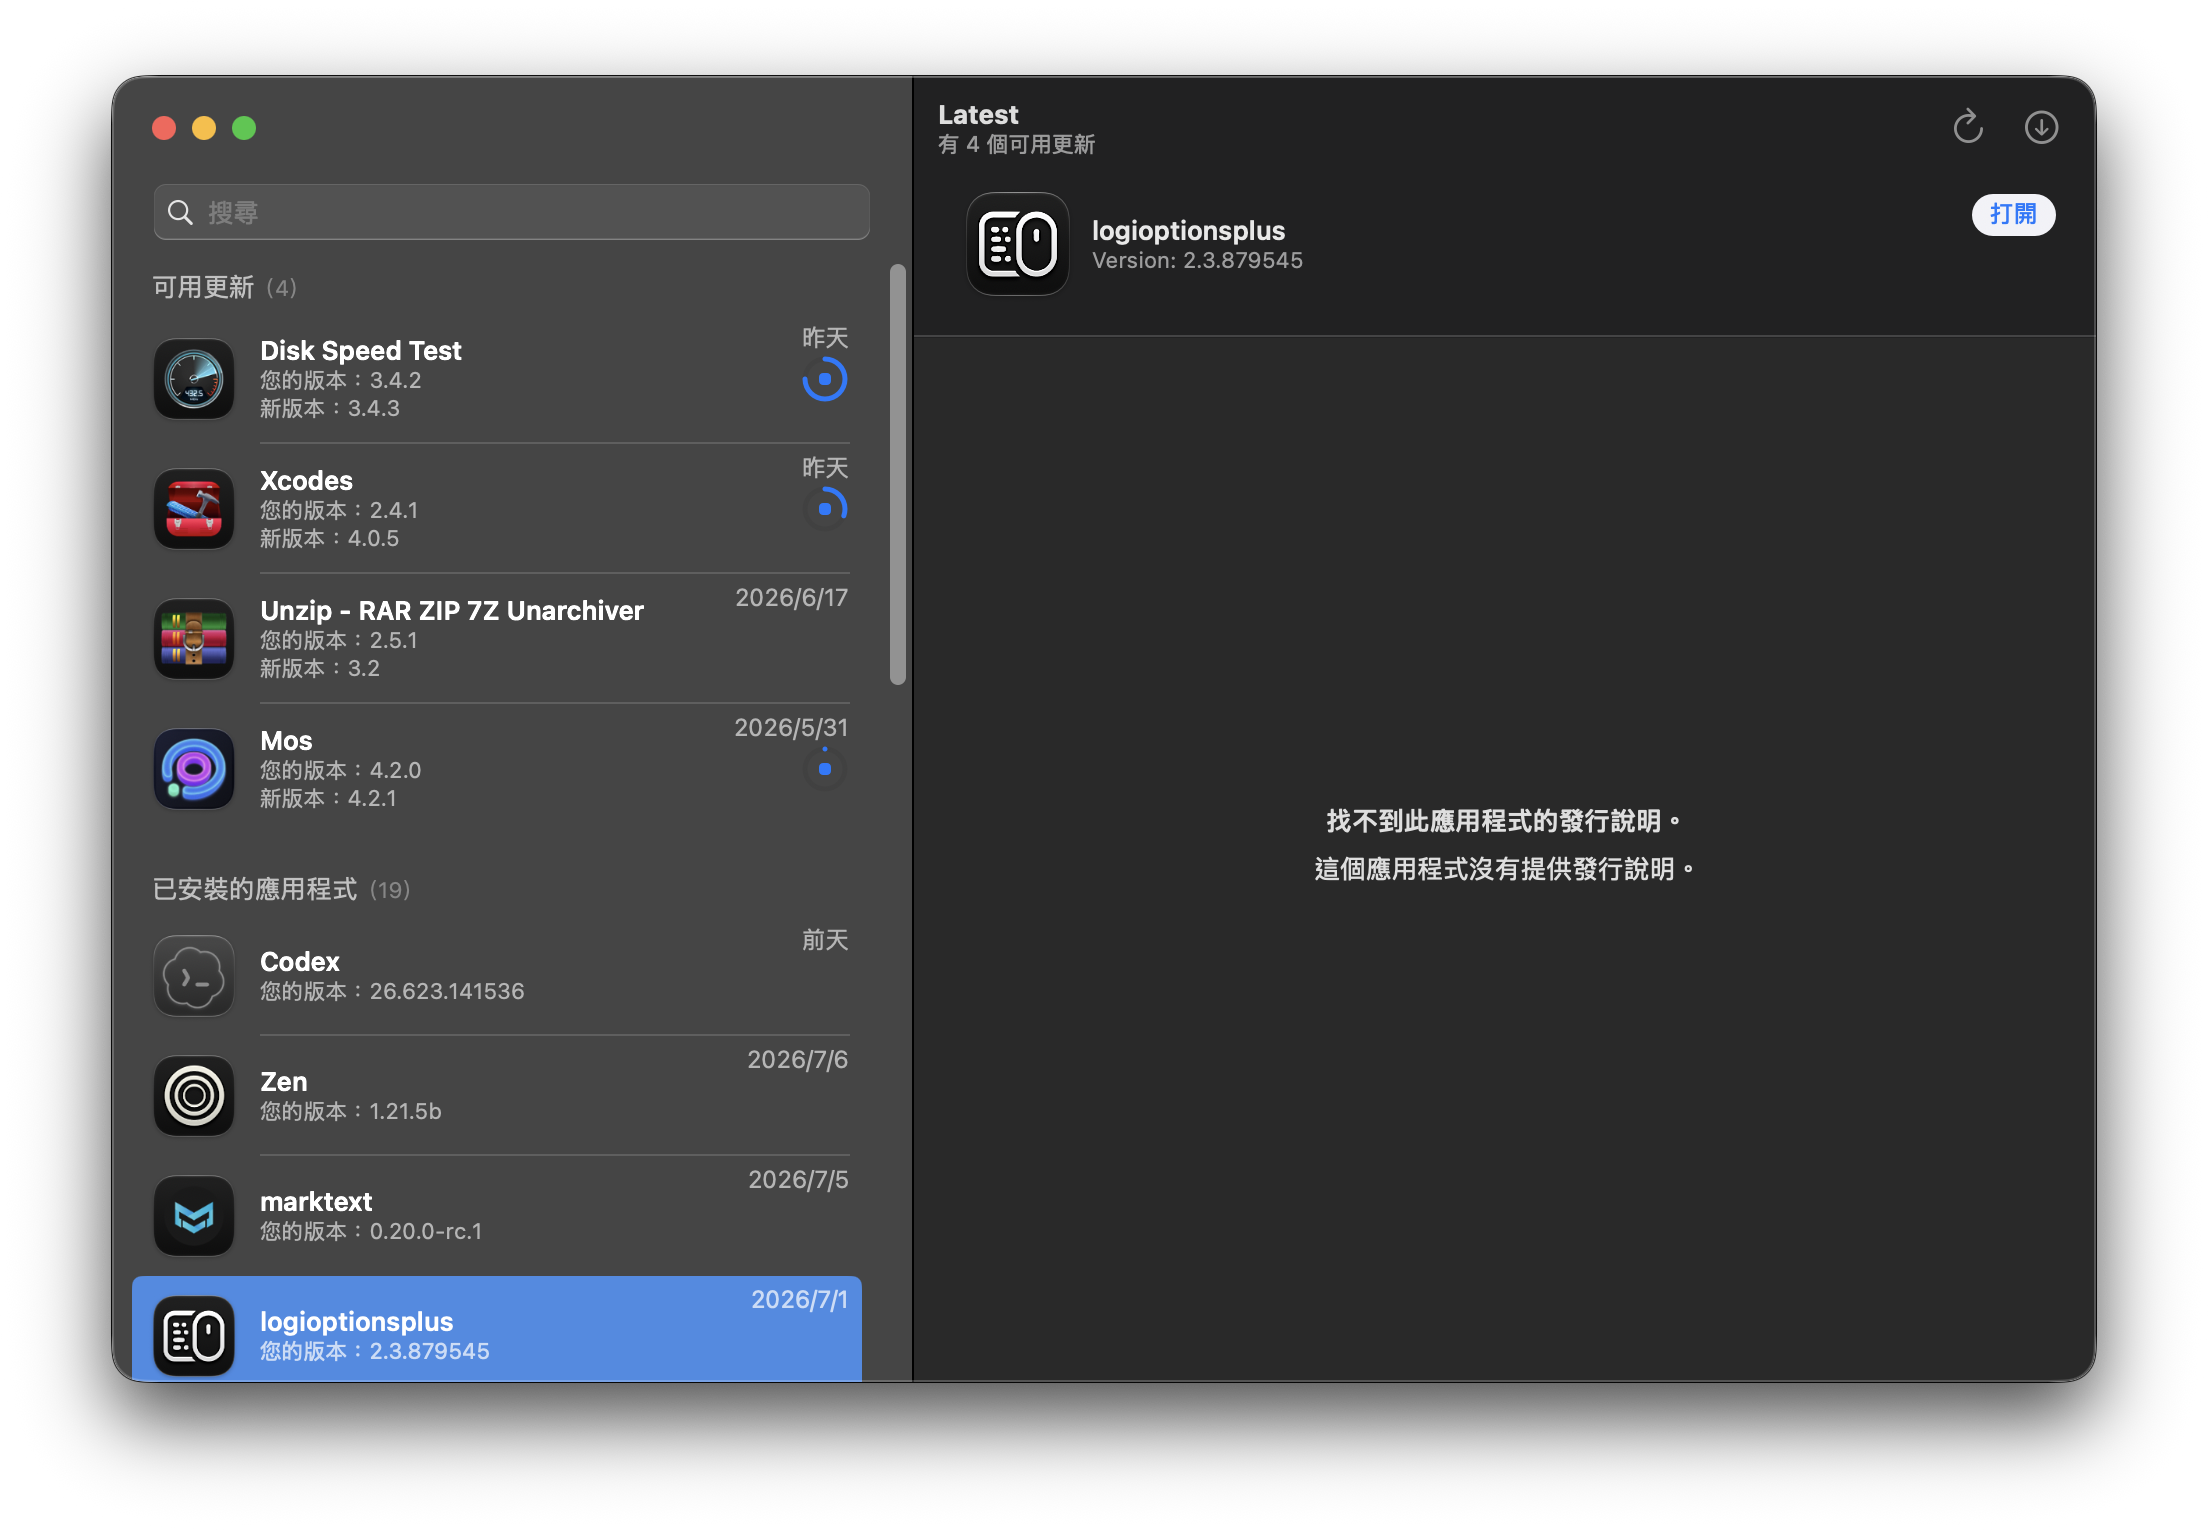
Task: Select the Disk Speed Test title text
Action: point(360,351)
